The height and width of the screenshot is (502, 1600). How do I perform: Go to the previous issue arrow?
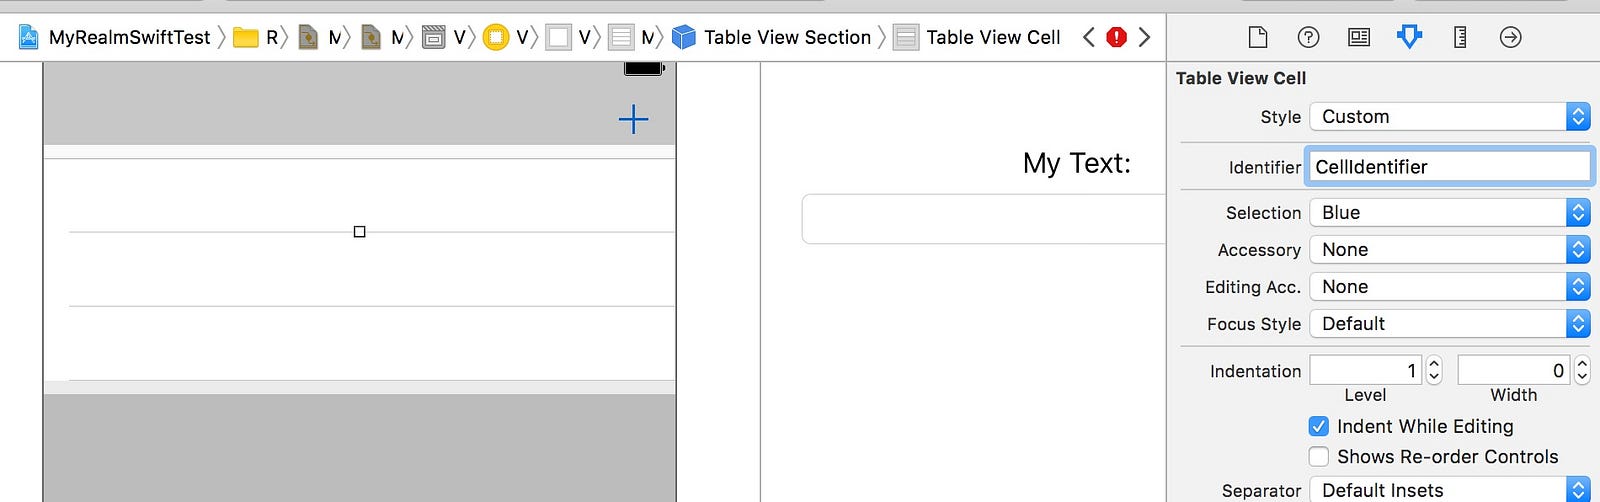1089,37
